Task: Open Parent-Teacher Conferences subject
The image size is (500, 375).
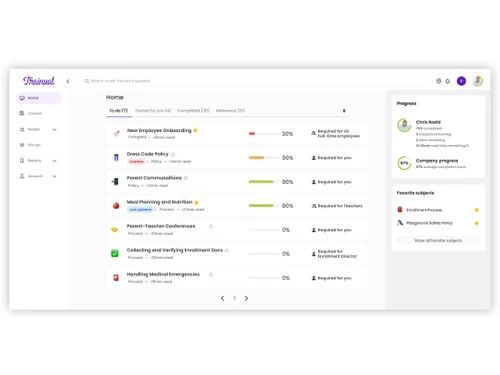Action: tap(161, 226)
